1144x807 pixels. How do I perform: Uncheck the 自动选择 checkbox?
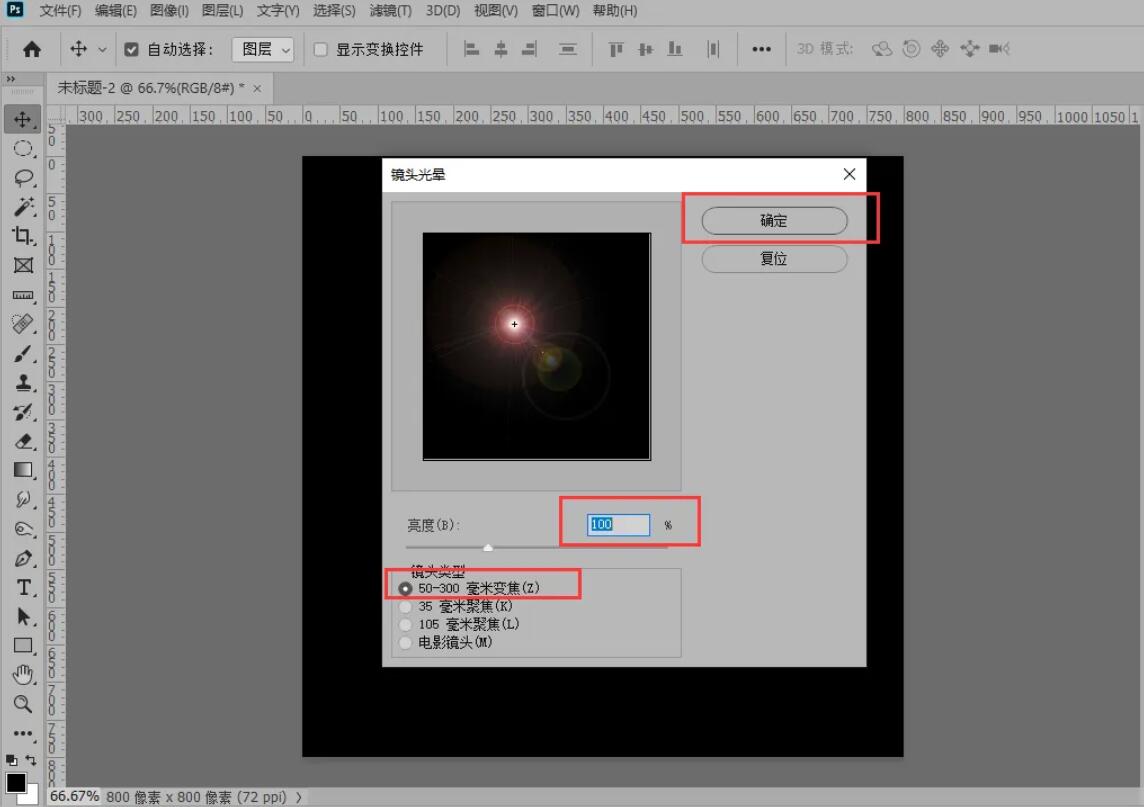[133, 48]
